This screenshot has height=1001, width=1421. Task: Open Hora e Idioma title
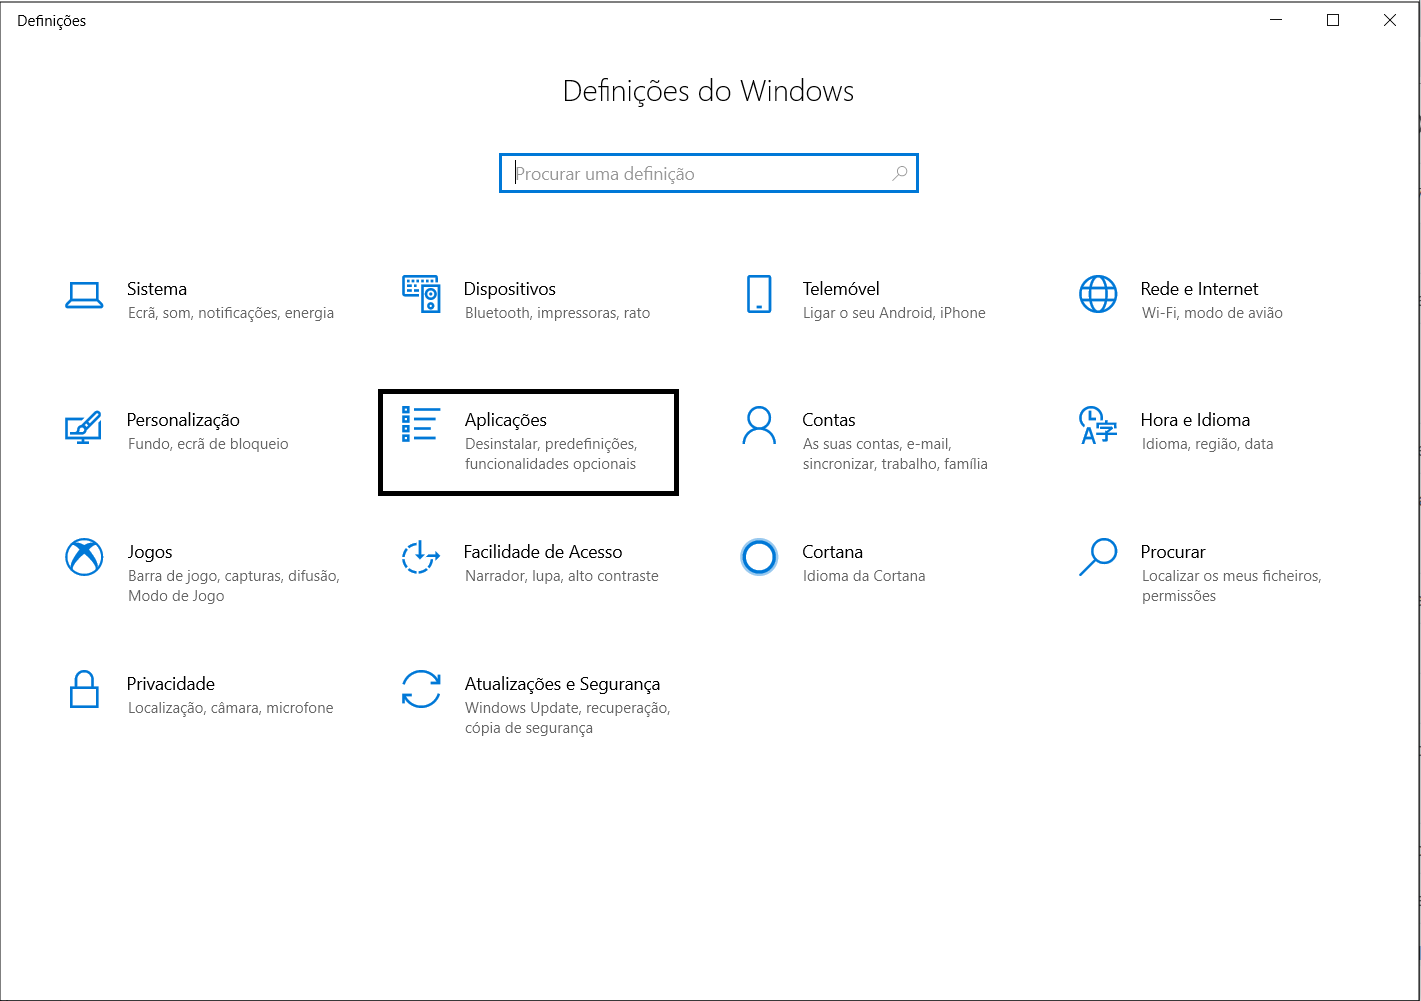1195,420
